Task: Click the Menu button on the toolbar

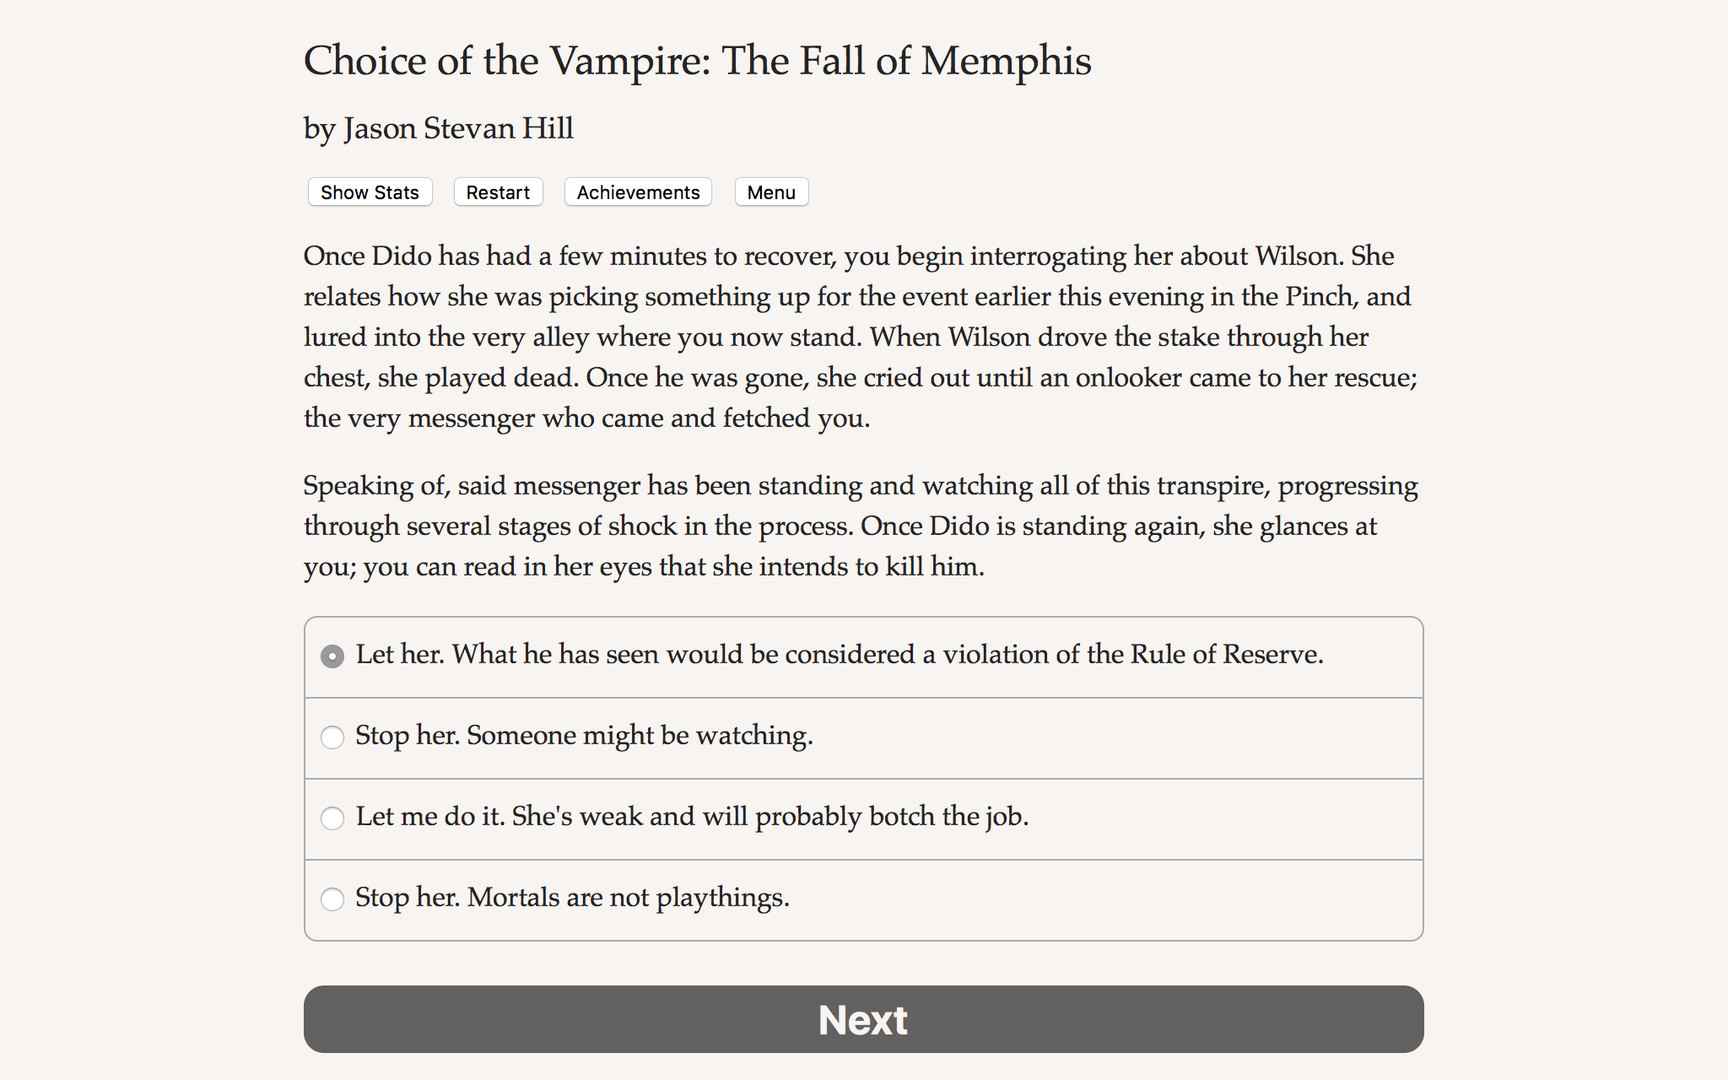Action: tap(771, 192)
